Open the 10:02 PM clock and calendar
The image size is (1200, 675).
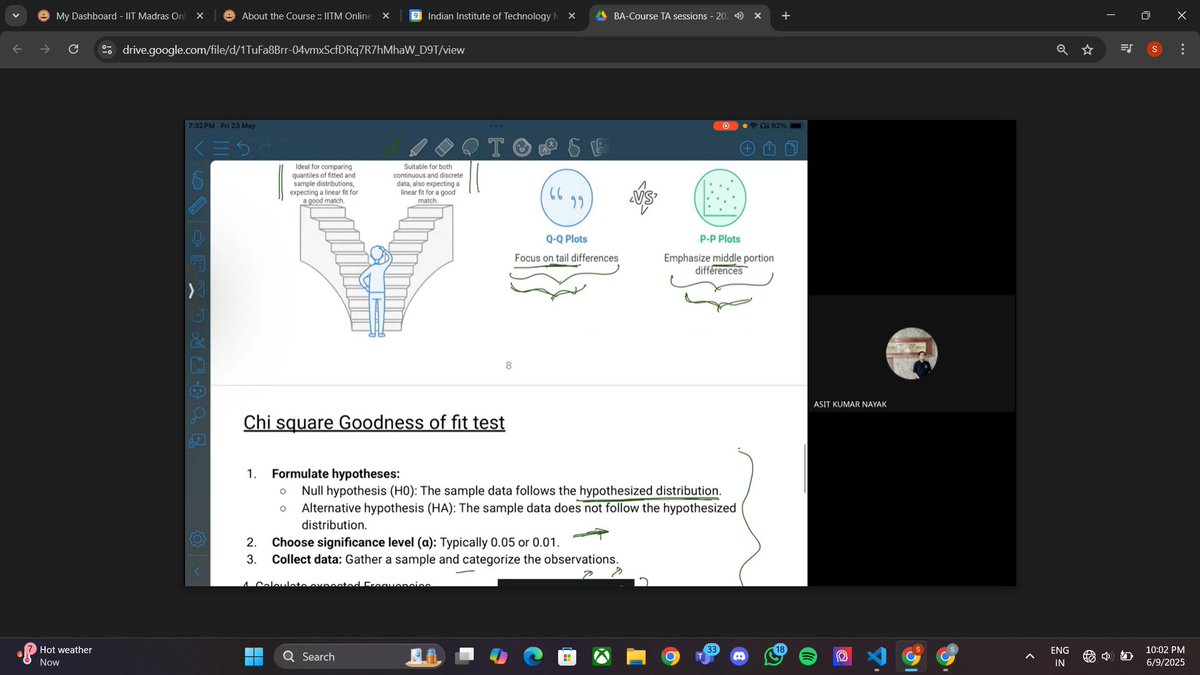coord(1166,656)
